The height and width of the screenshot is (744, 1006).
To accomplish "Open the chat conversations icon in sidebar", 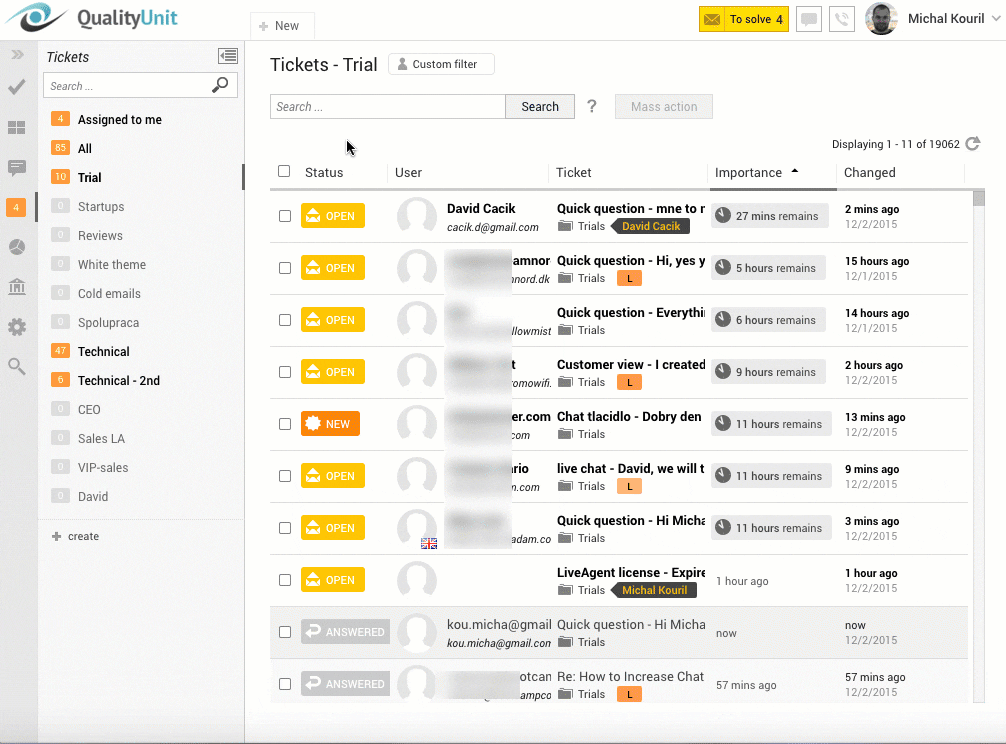I will pos(15,168).
